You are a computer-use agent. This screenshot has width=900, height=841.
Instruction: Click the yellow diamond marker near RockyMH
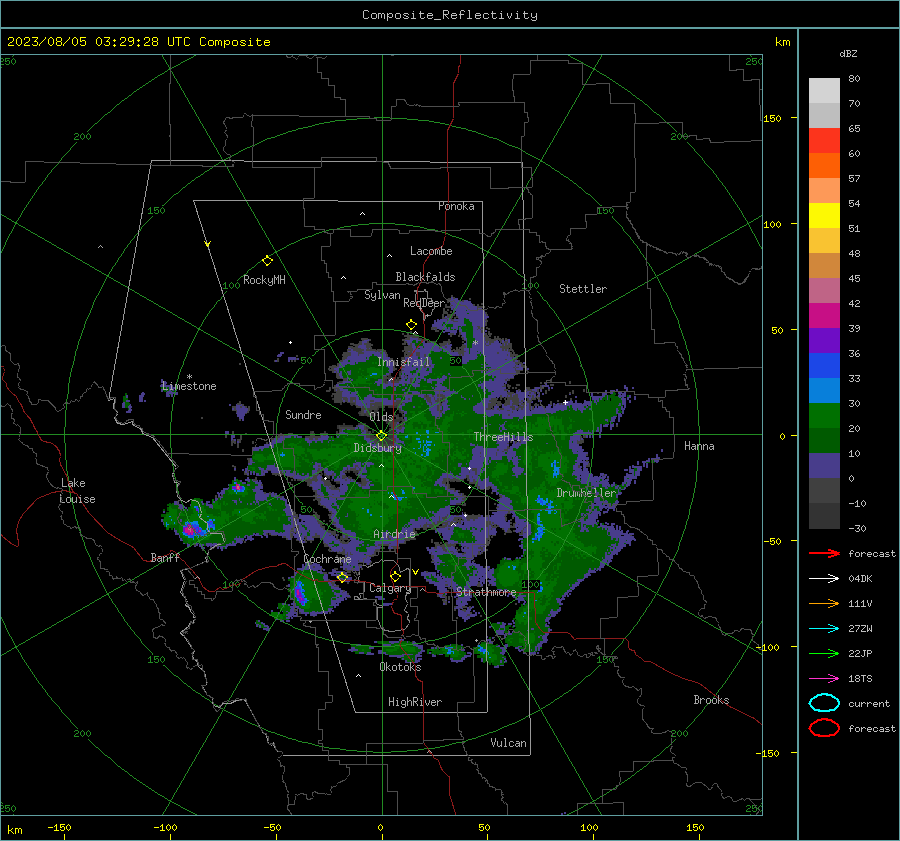(267, 261)
